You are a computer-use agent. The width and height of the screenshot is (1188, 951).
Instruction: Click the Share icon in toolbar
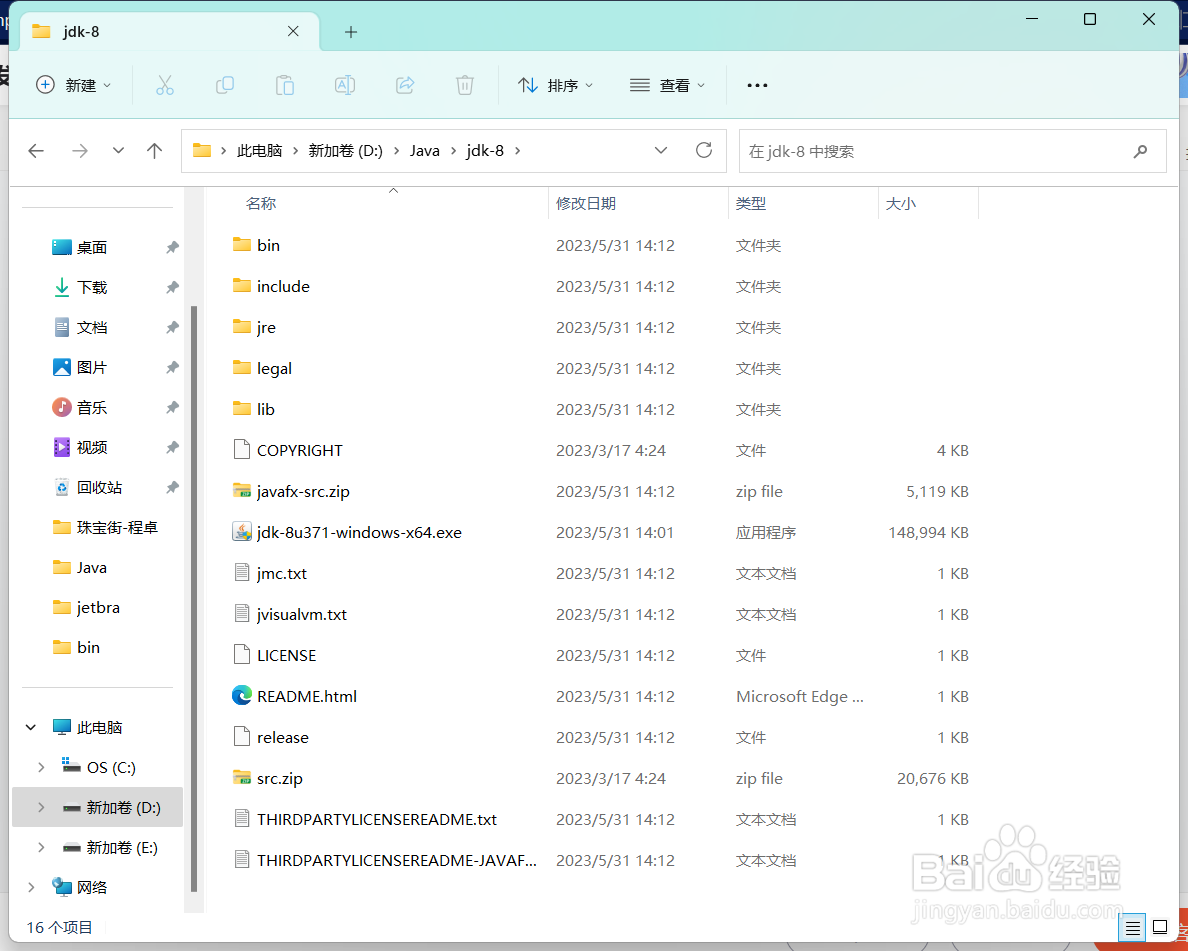tap(405, 86)
